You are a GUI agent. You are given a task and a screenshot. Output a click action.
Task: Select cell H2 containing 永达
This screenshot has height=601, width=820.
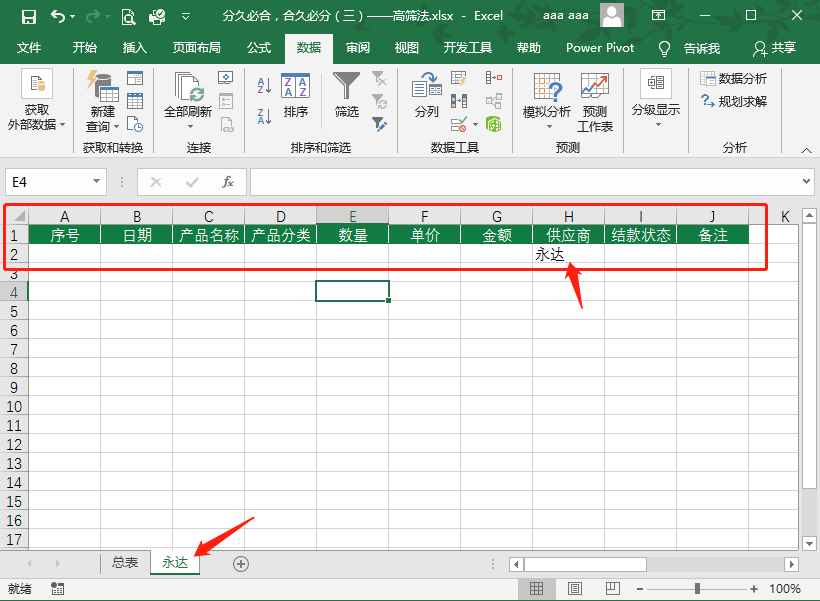pyautogui.click(x=568, y=255)
